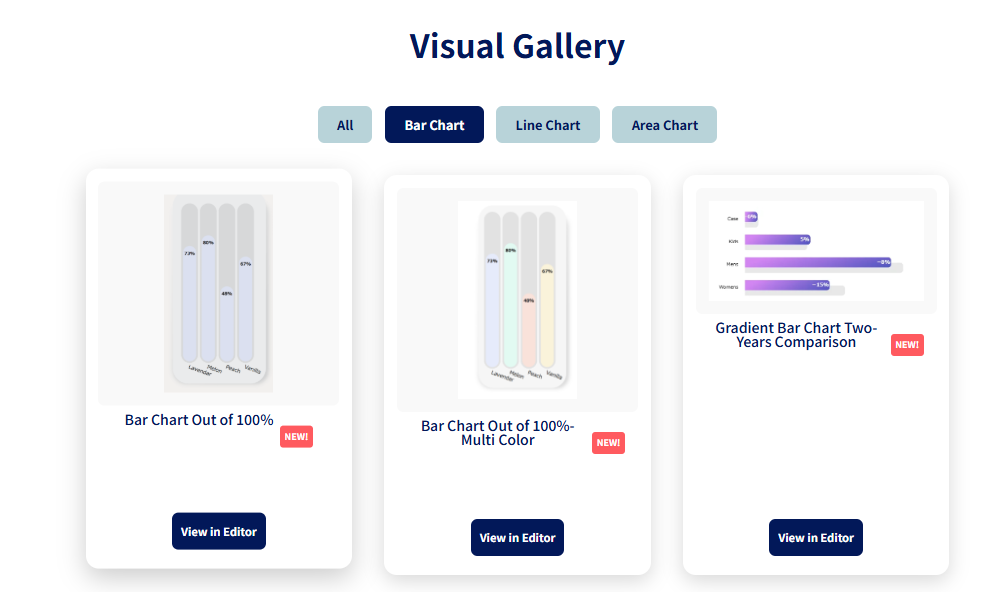Switch to the Line Chart filter
1007x592 pixels.
pyautogui.click(x=548, y=125)
